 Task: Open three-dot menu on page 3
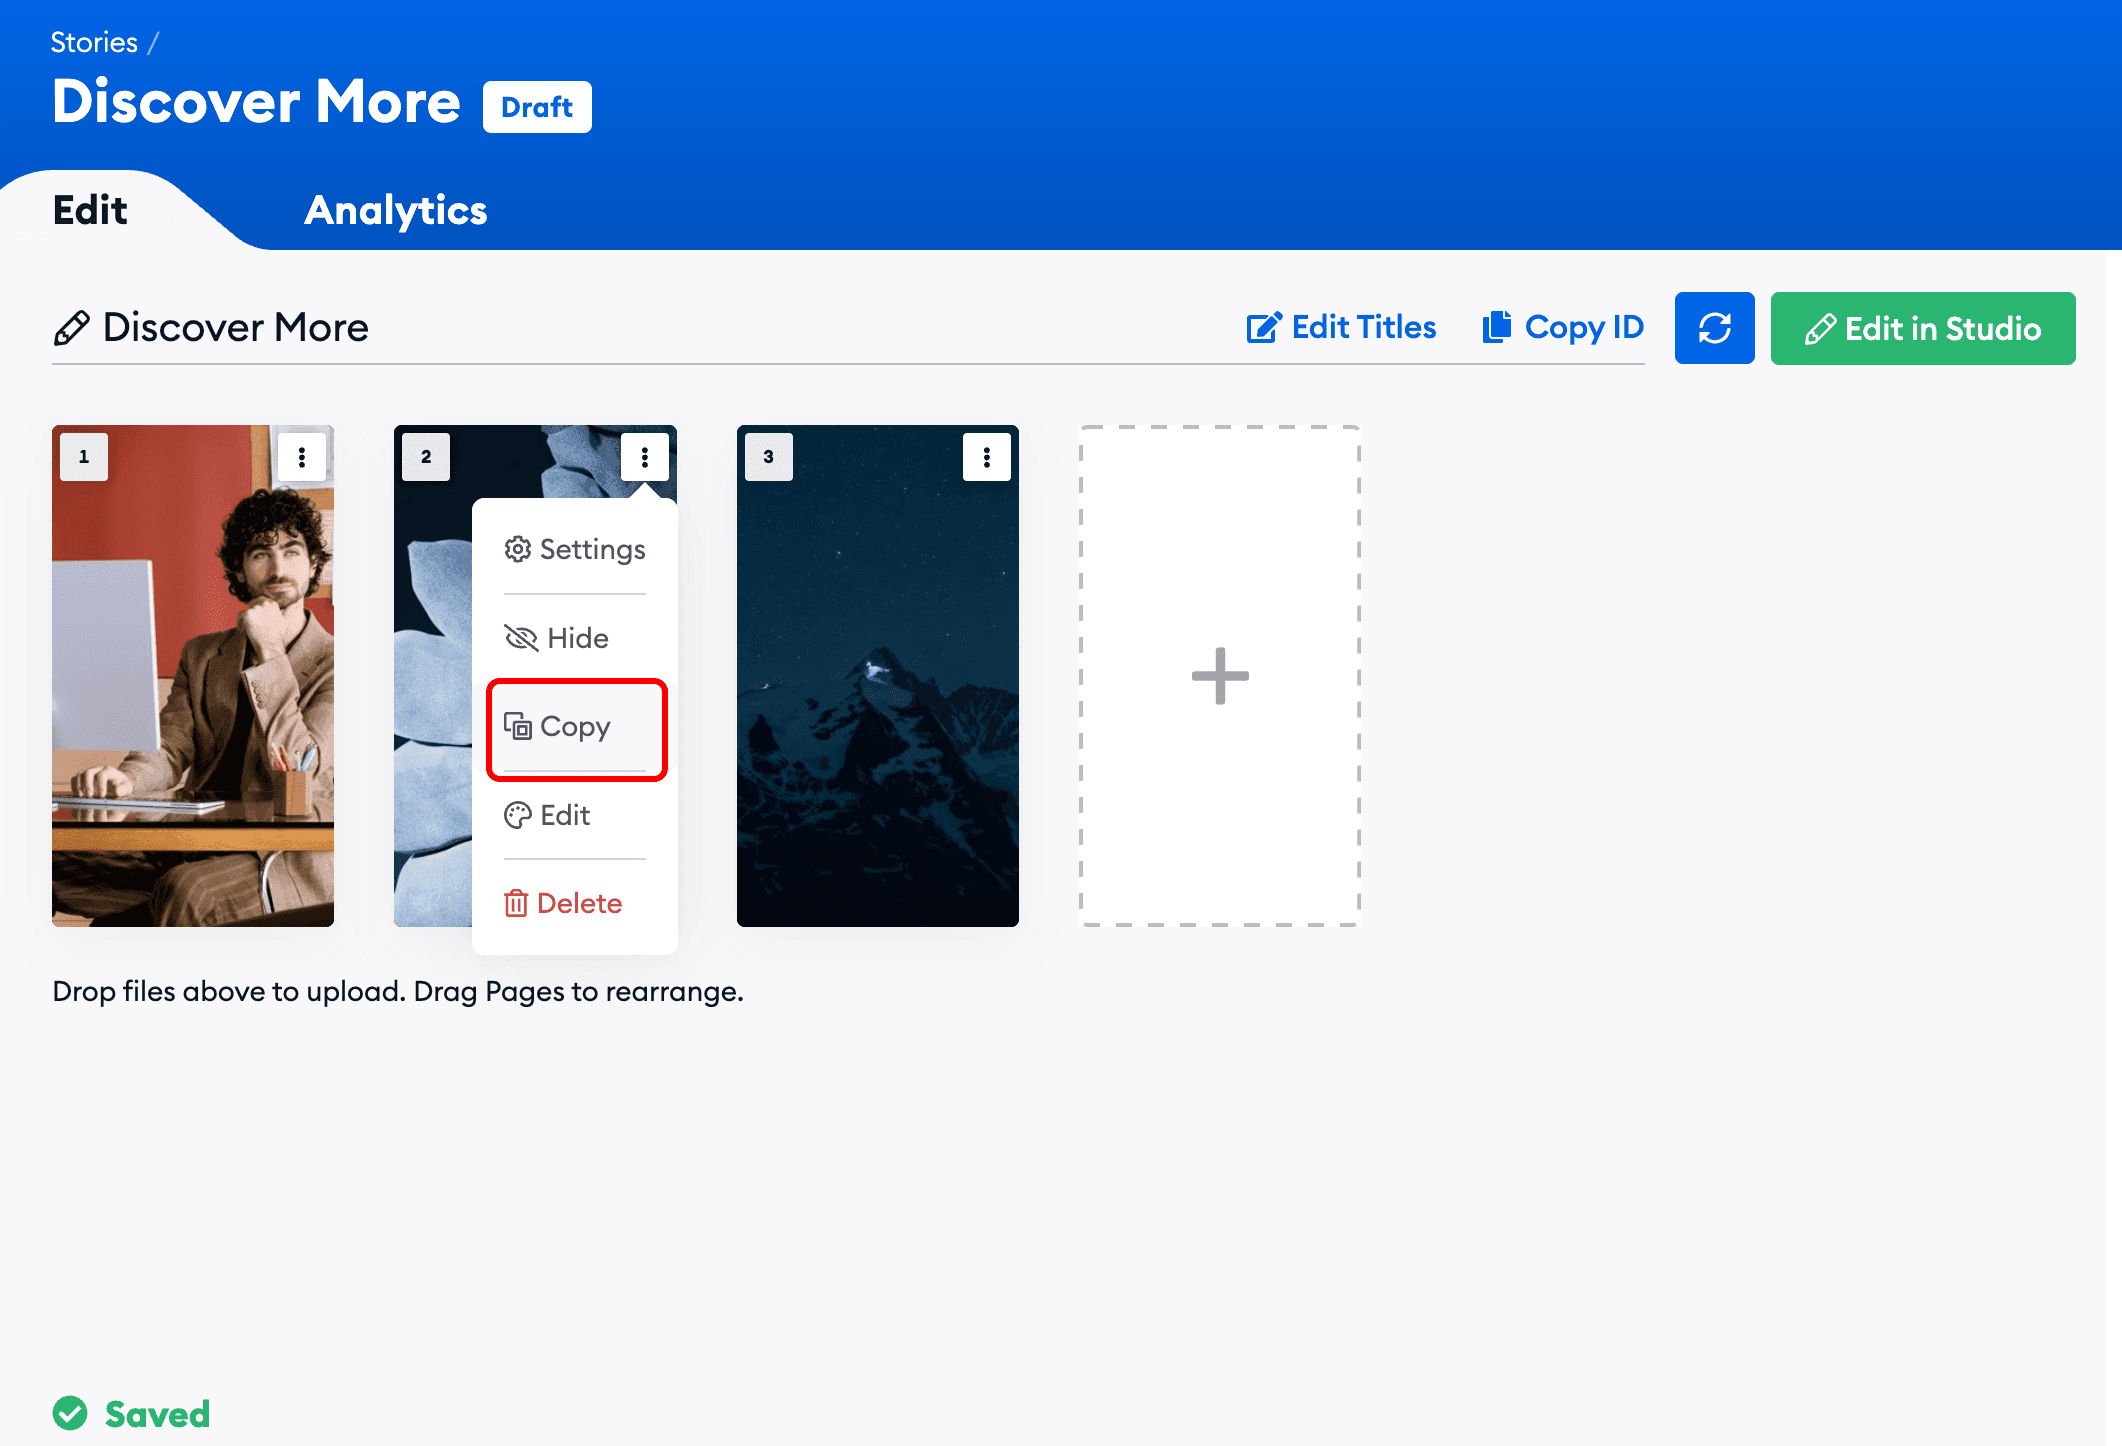coord(986,457)
